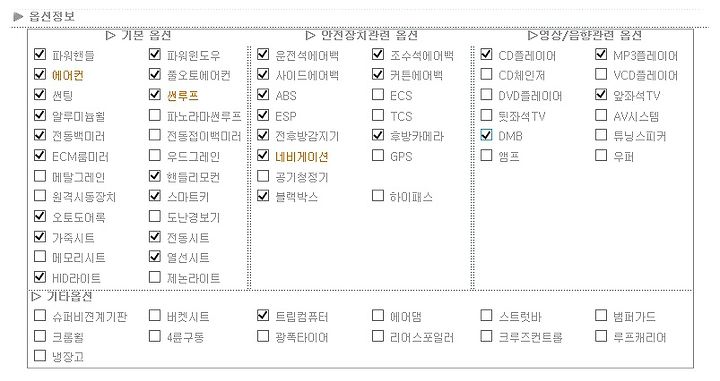Check the 크루즈컨트롤 box
The height and width of the screenshot is (381, 720).
[486, 336]
